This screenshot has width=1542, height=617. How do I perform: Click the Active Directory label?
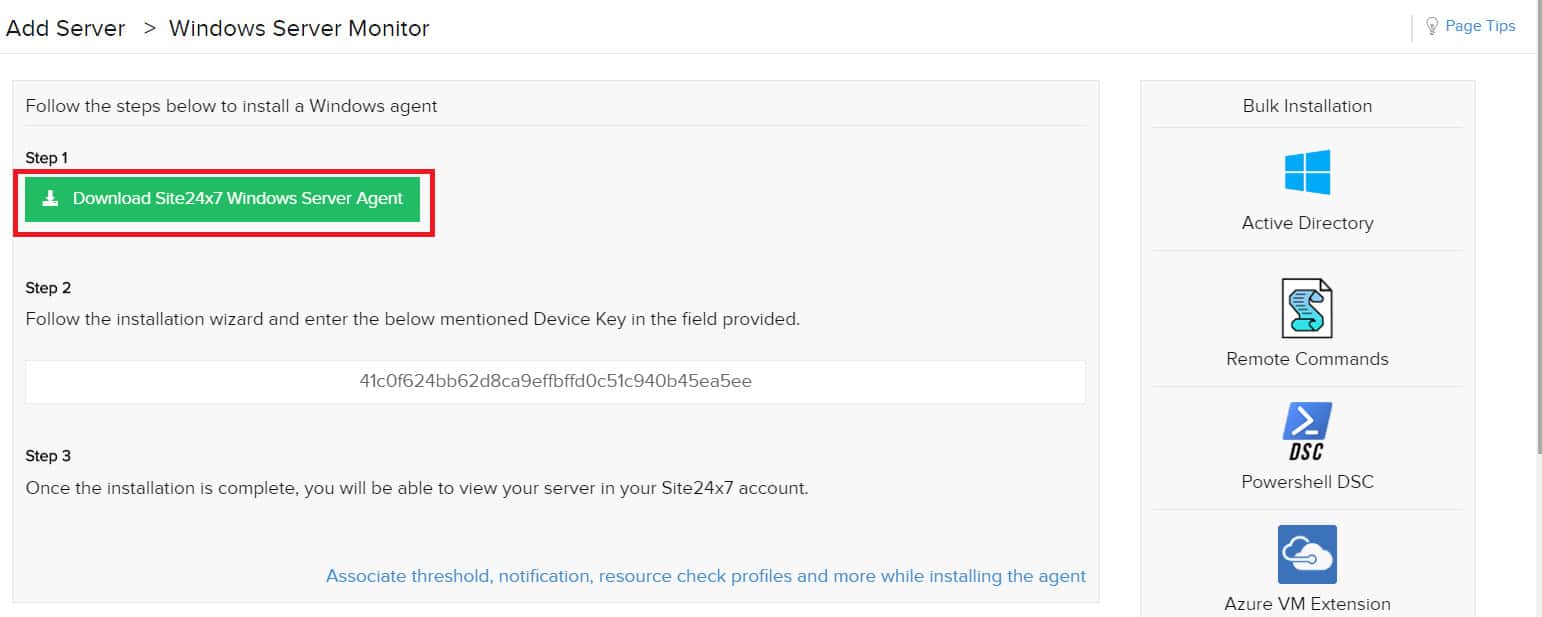click(x=1307, y=223)
